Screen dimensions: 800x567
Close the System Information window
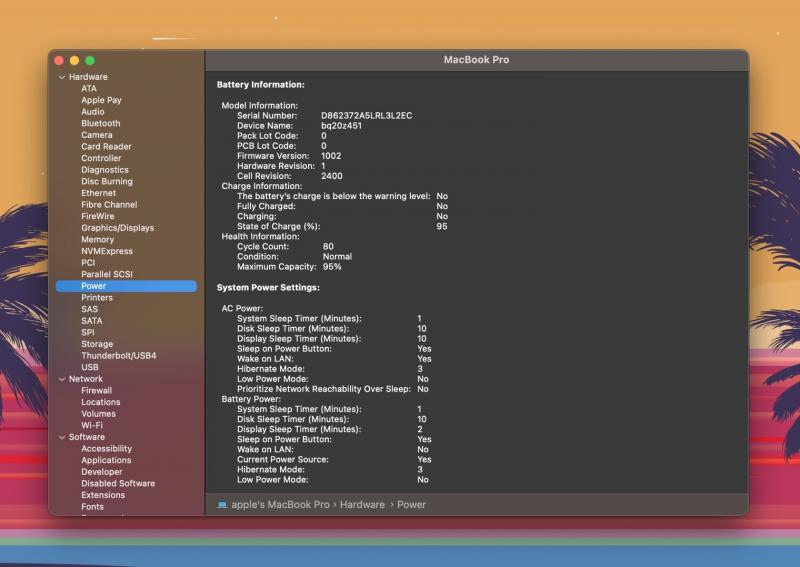click(59, 61)
